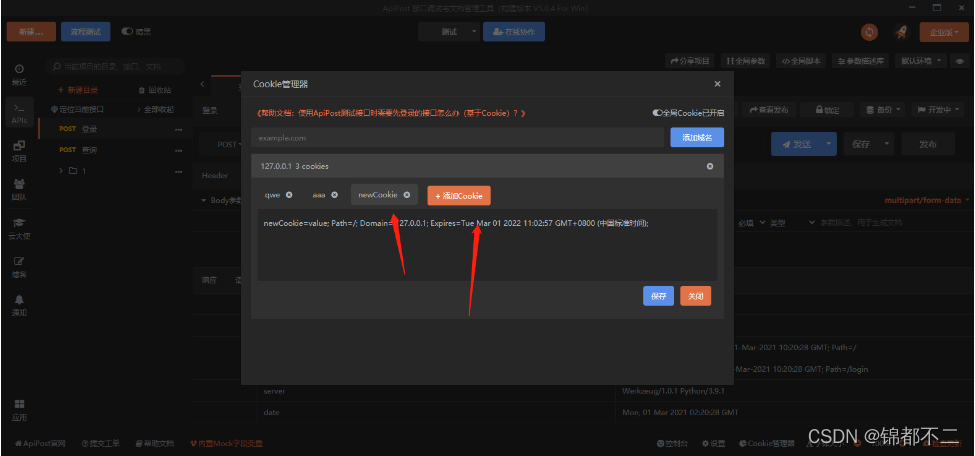Select the APIs sidebar icon
Screen dimensions: 975x456
click(x=19, y=113)
